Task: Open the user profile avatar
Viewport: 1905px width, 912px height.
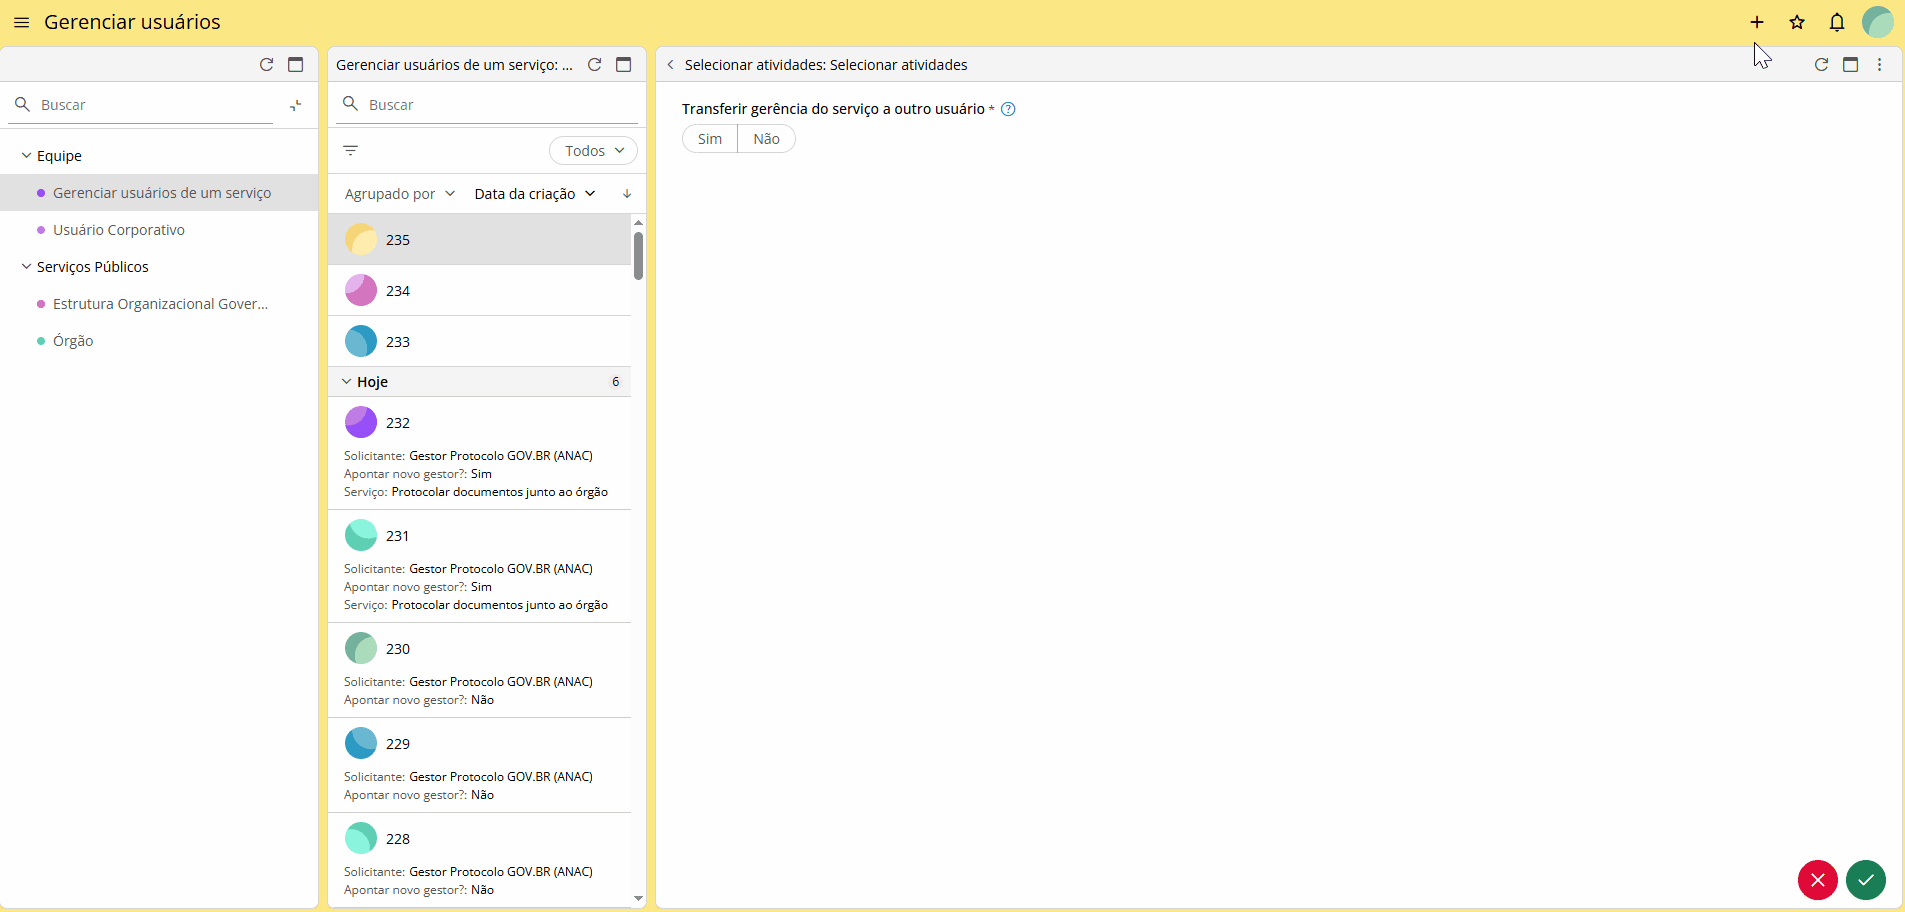Action: click(x=1878, y=22)
